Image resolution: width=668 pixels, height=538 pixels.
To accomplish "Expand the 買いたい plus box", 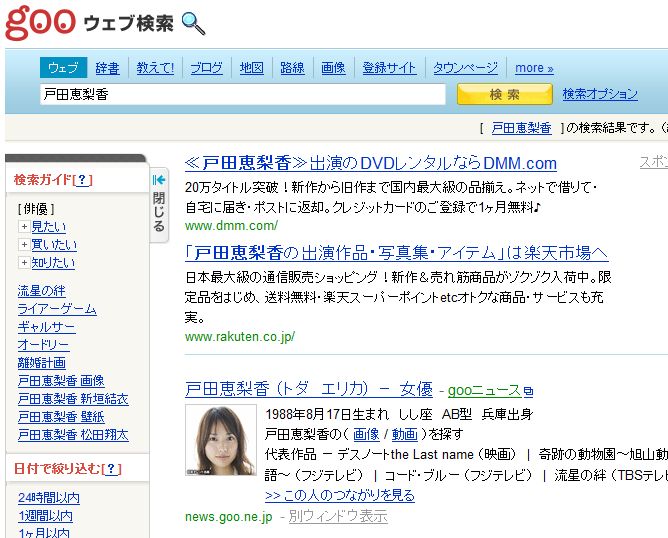I will [x=24, y=245].
